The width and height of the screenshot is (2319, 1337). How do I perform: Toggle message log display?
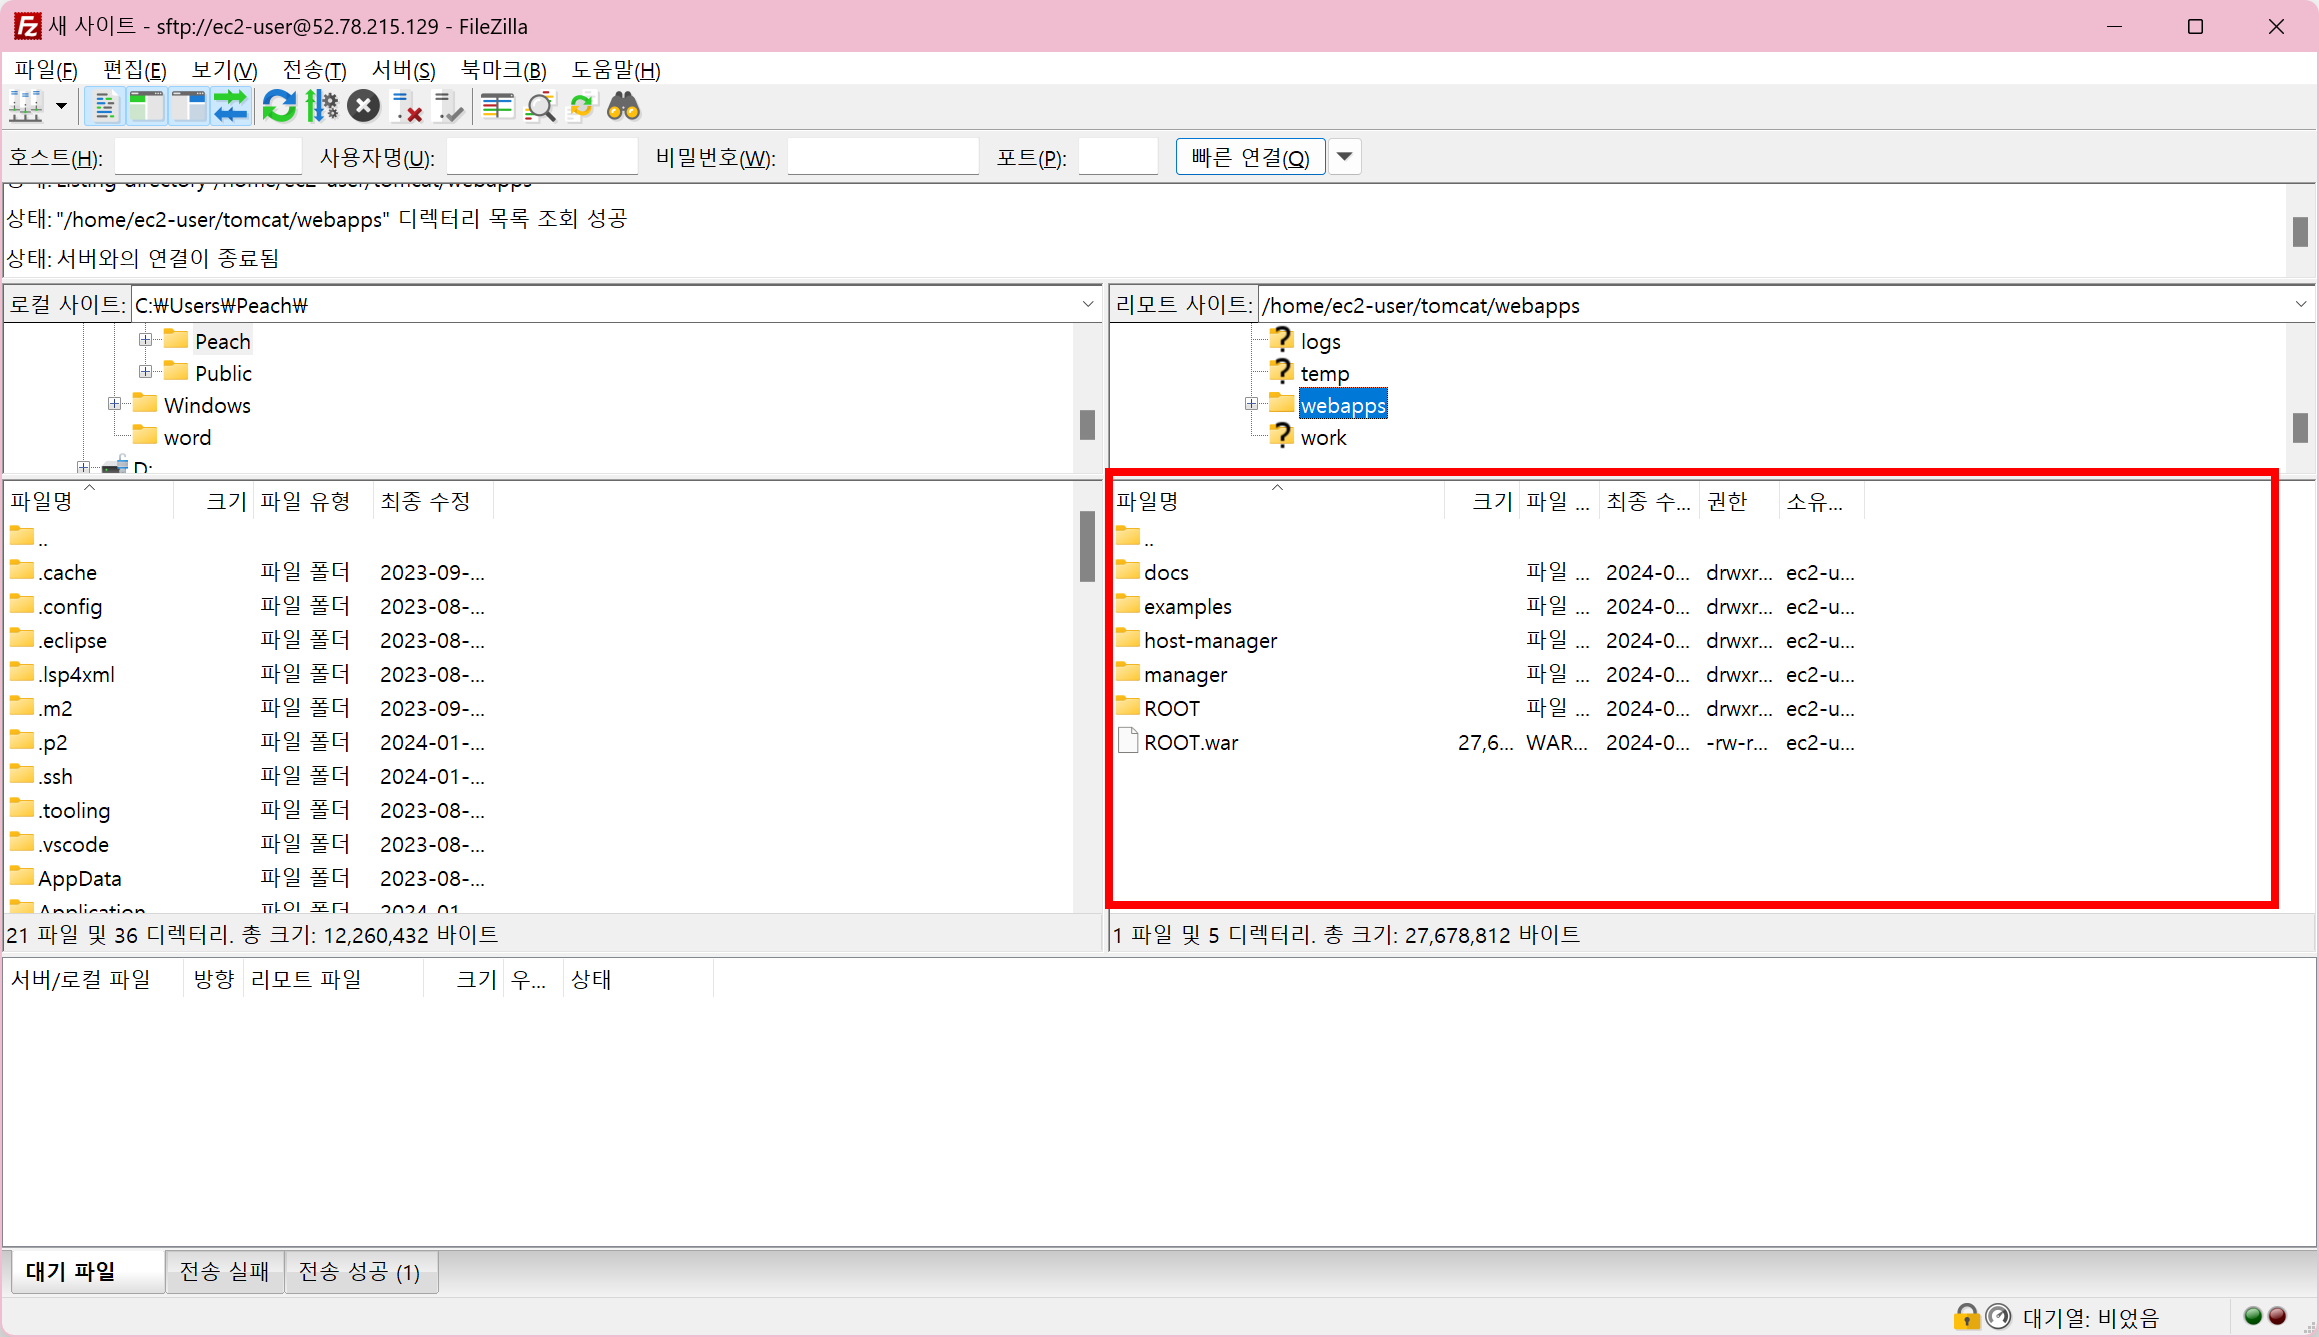(103, 106)
